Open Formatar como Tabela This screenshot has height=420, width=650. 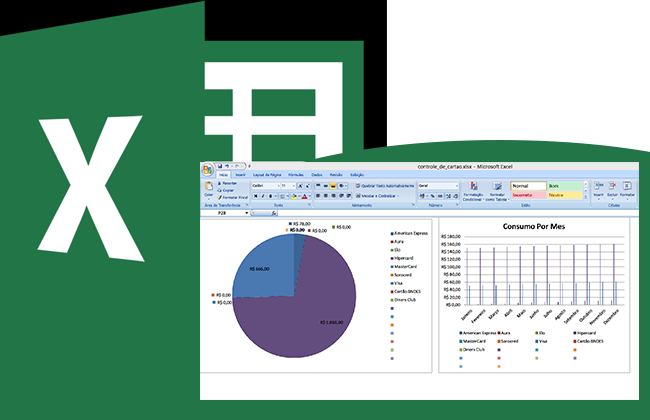pyautogui.click(x=497, y=191)
